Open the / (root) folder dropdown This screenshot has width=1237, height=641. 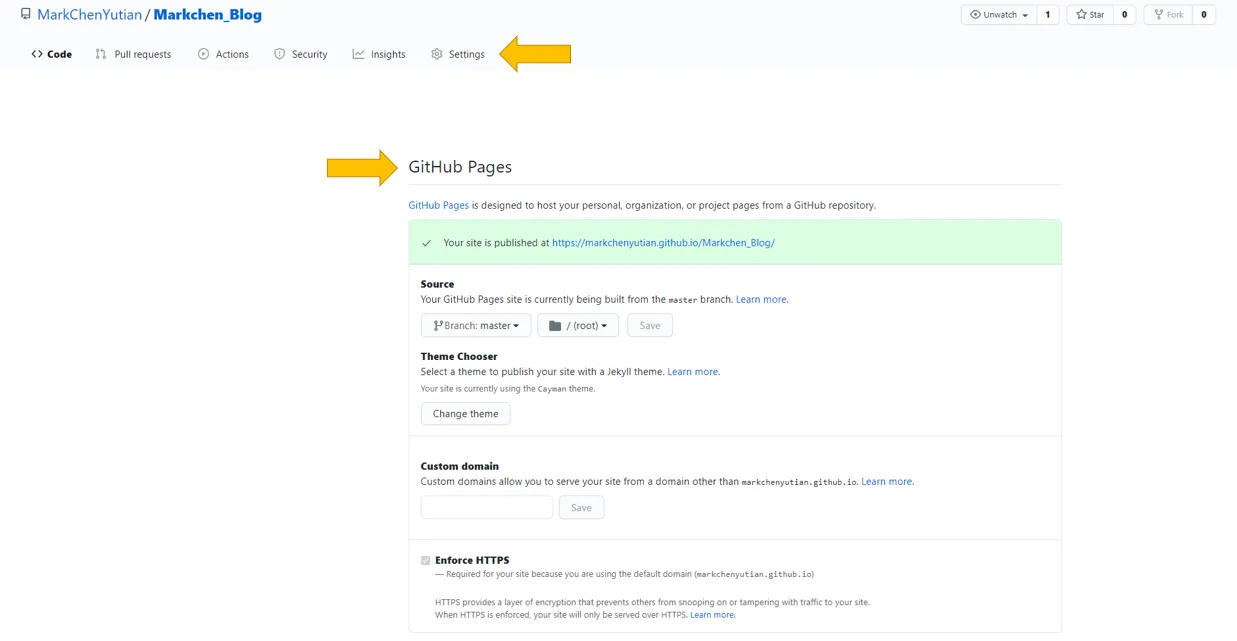(x=578, y=326)
